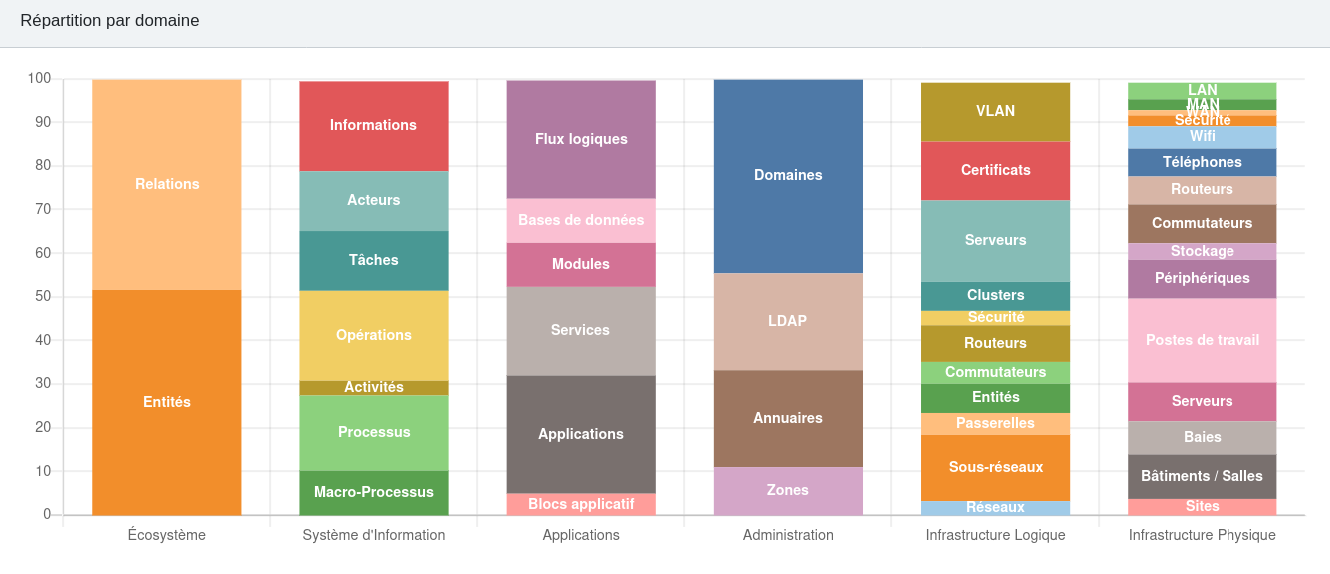Image resolution: width=1330 pixels, height=574 pixels.
Task: Select the Zones segment in Administration
Action: click(x=788, y=491)
